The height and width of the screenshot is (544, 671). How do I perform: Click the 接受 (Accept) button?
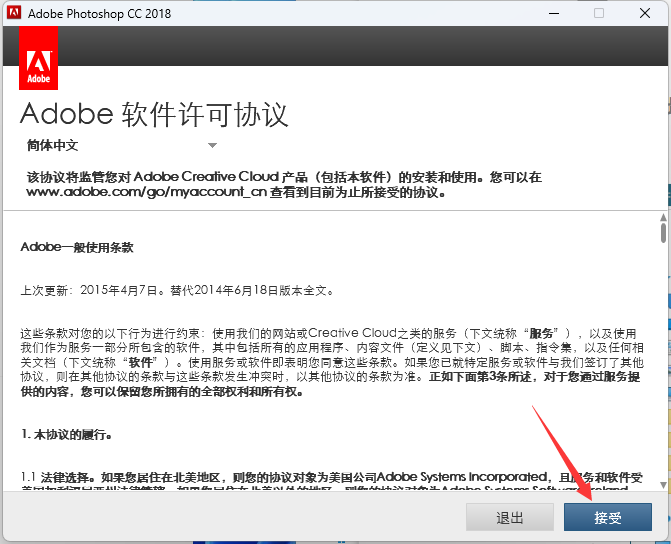(x=607, y=517)
